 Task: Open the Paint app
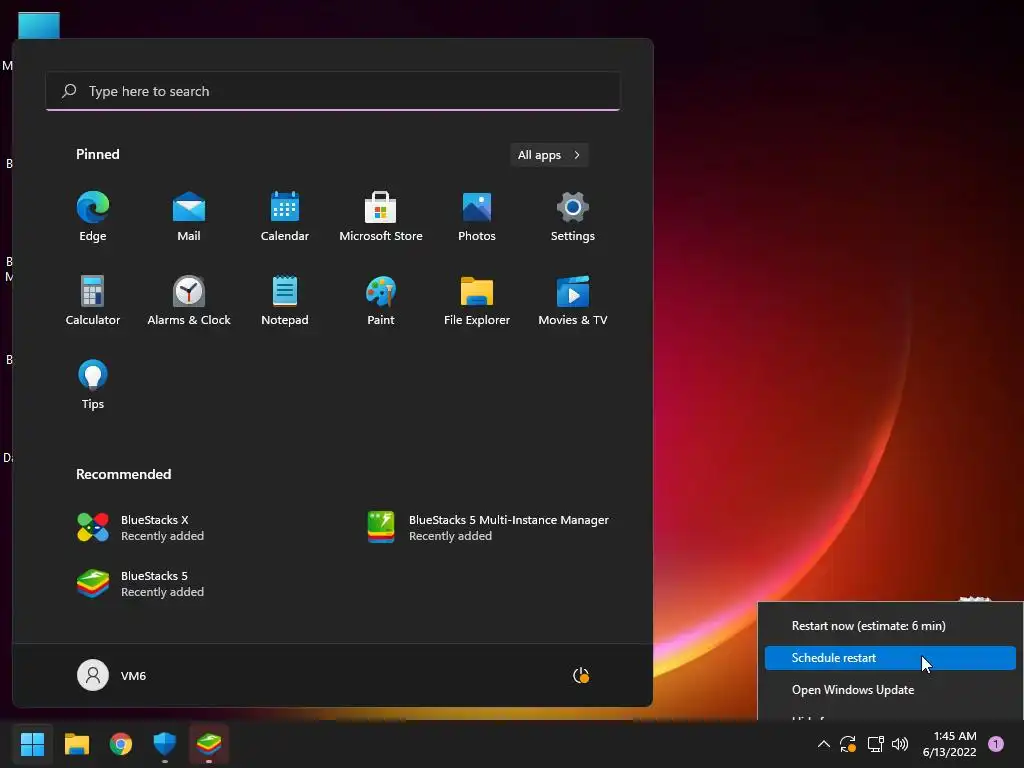[381, 300]
